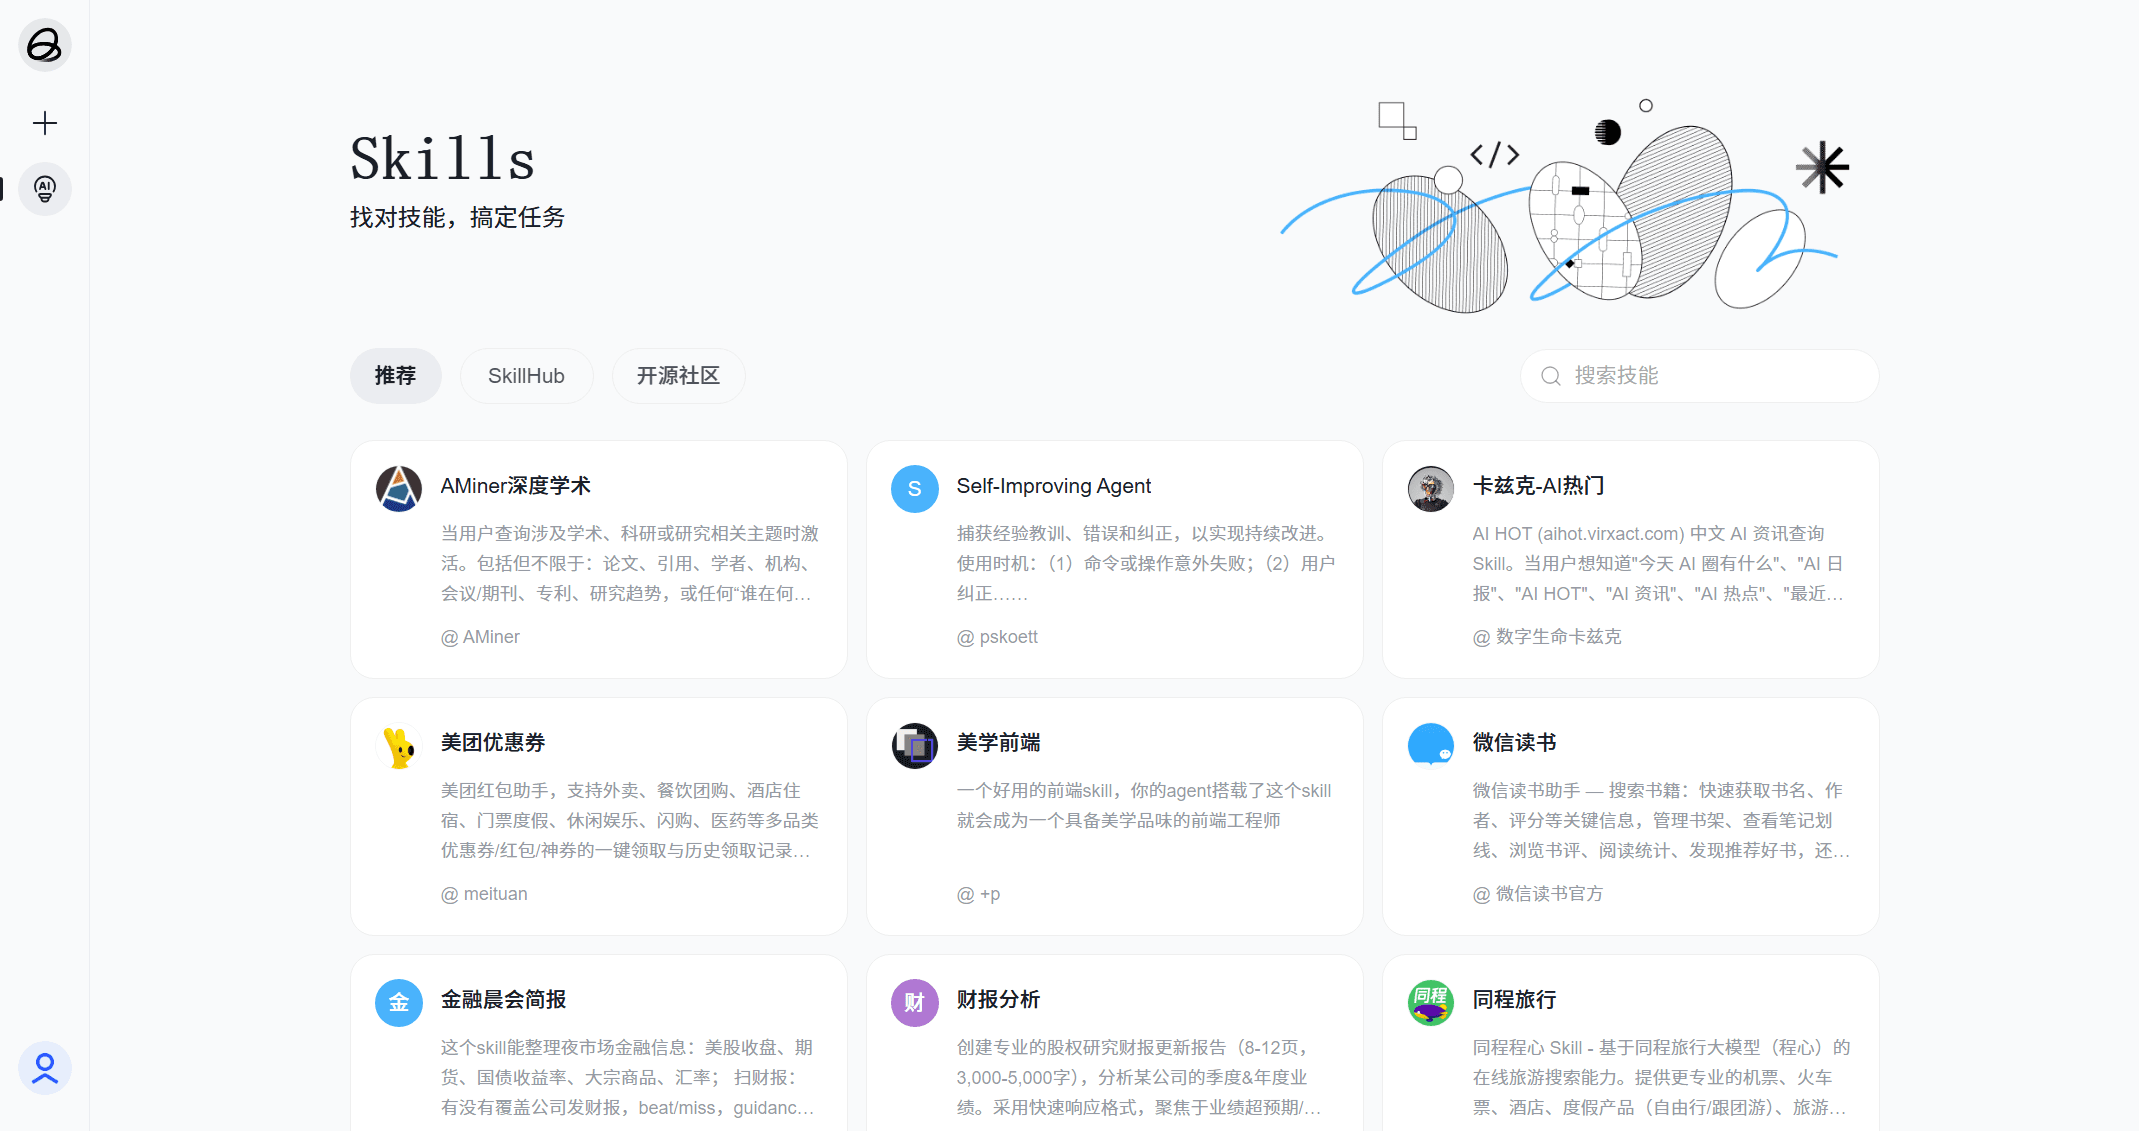Open the 美团优惠券 skill title

(493, 743)
